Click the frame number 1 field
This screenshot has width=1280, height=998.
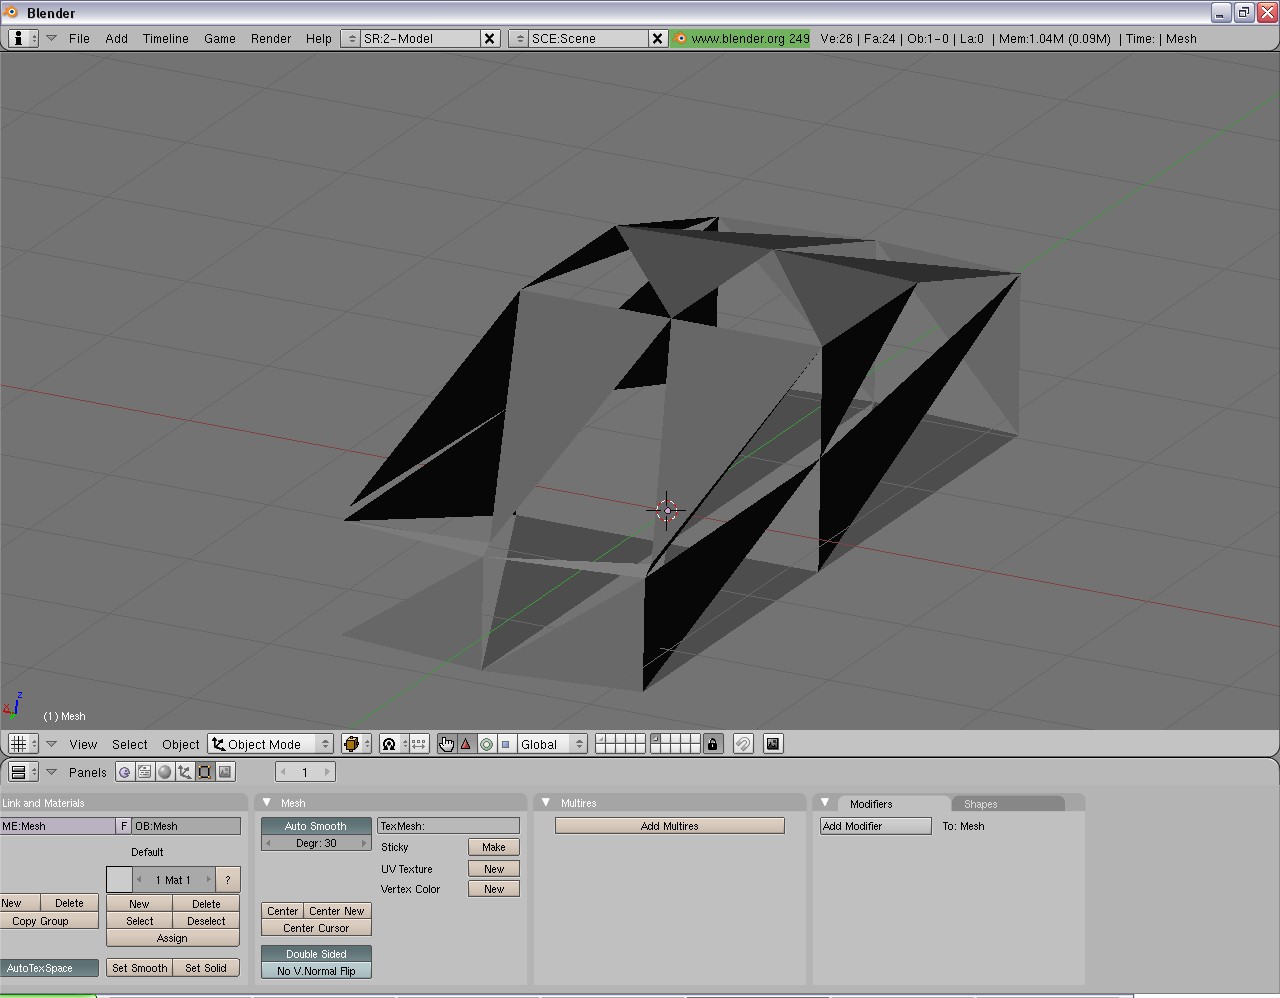(305, 772)
